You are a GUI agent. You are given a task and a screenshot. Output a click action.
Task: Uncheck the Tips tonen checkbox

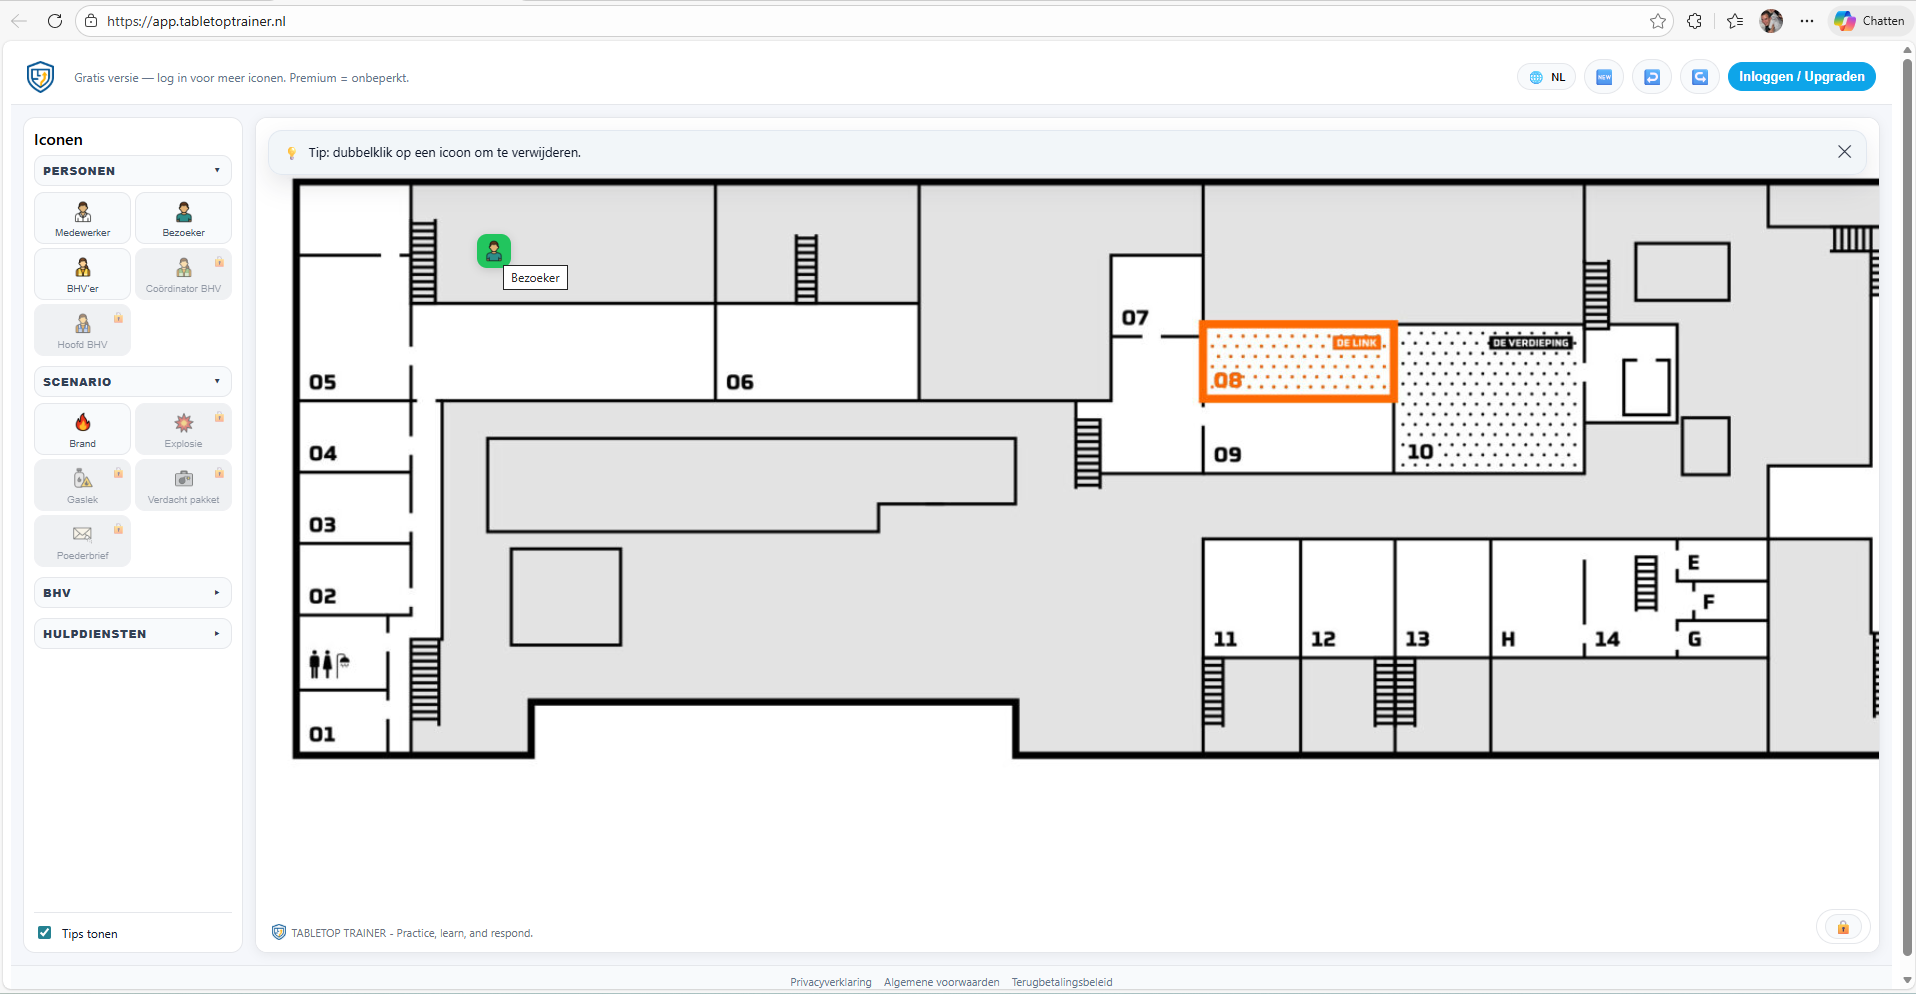(45, 933)
